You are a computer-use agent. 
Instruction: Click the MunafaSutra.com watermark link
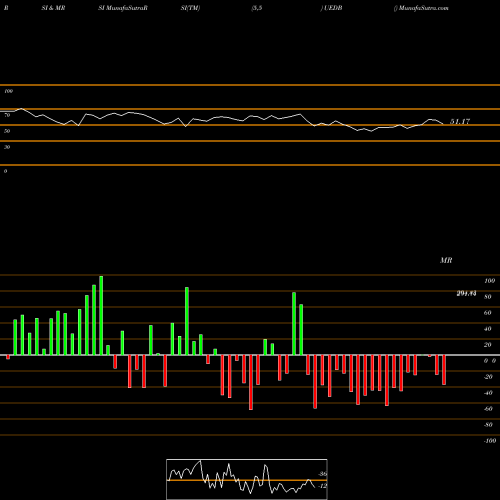[423, 8]
